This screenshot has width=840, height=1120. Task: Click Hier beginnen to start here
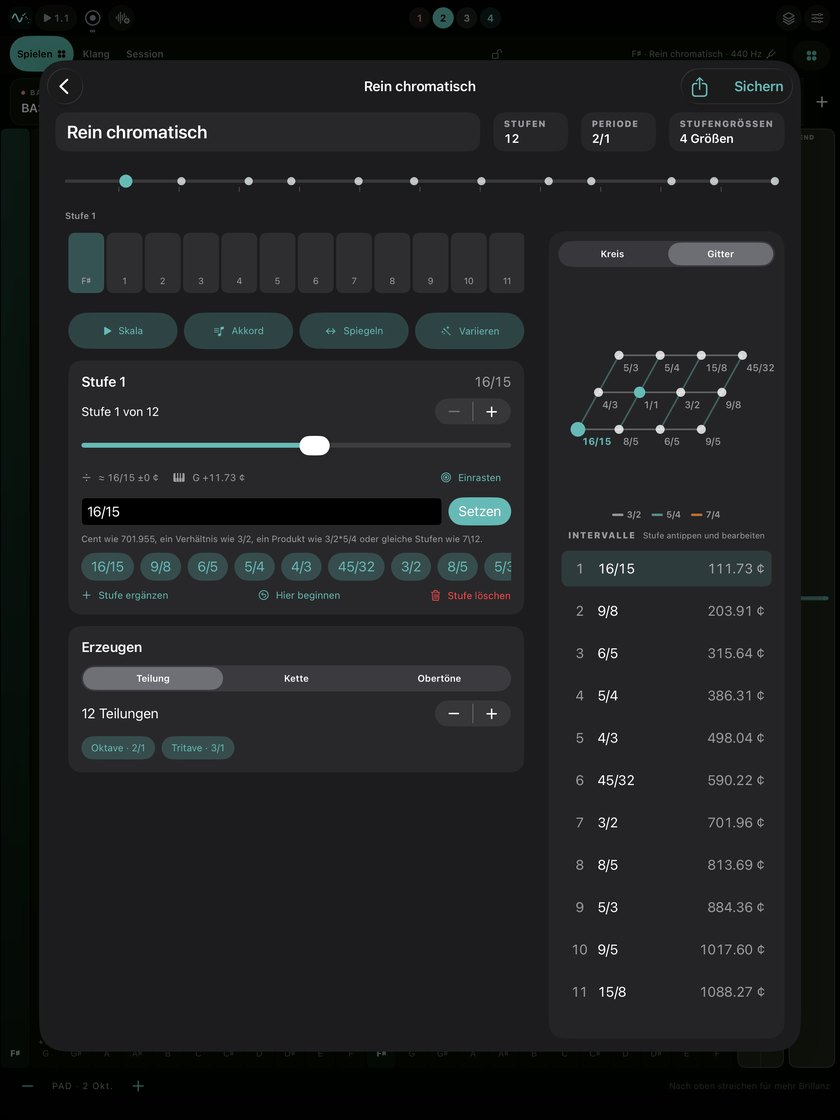299,595
